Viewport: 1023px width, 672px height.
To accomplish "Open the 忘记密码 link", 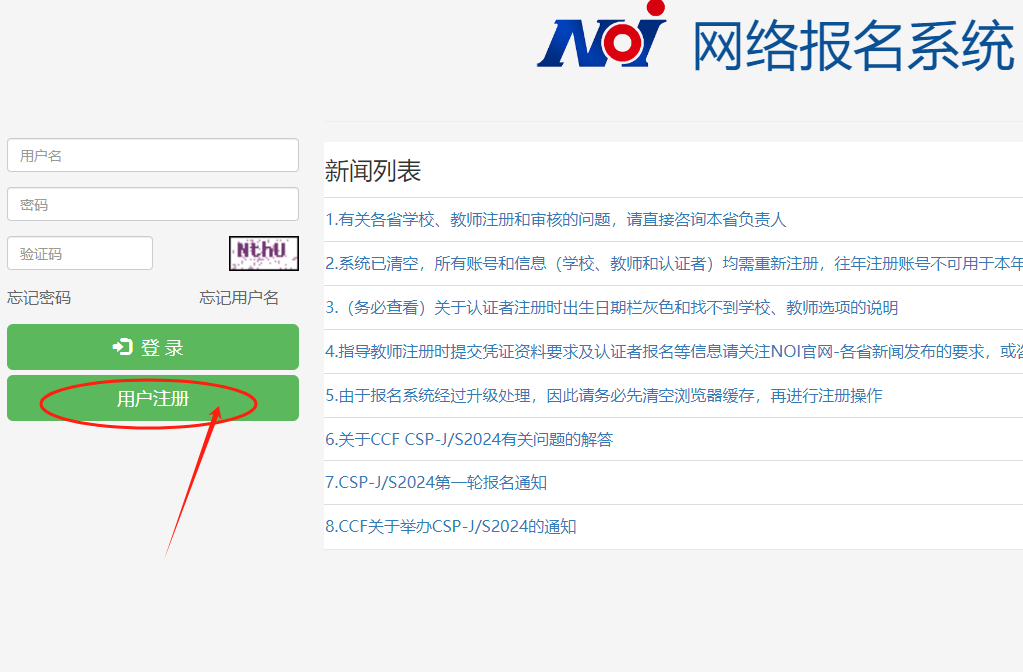I will (39, 298).
